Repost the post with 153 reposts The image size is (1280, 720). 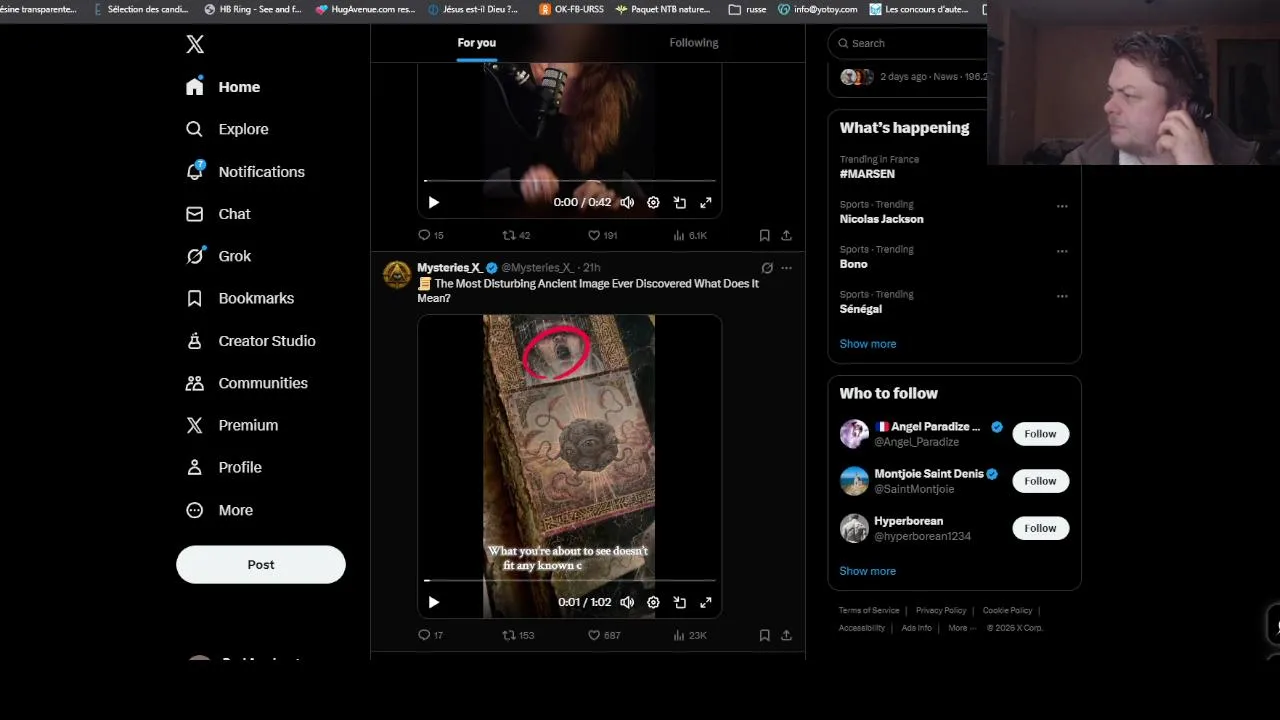518,635
